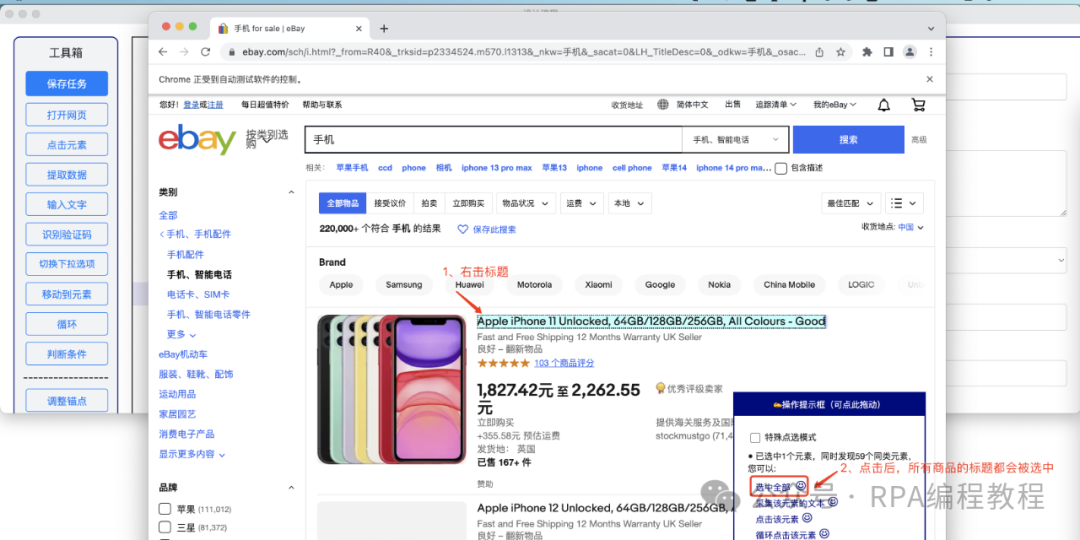Click the 登录 link
The height and width of the screenshot is (540, 1080).
(191, 105)
